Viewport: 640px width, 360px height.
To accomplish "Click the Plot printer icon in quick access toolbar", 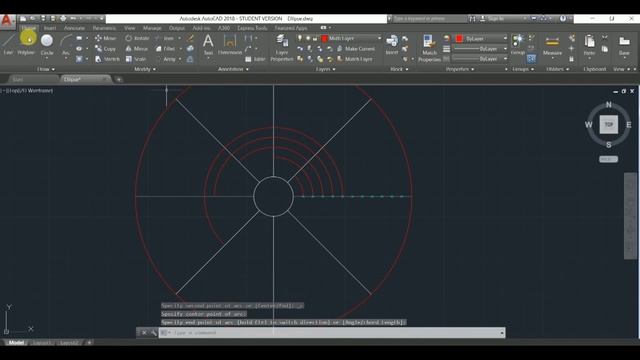I will pyautogui.click(x=63, y=18).
